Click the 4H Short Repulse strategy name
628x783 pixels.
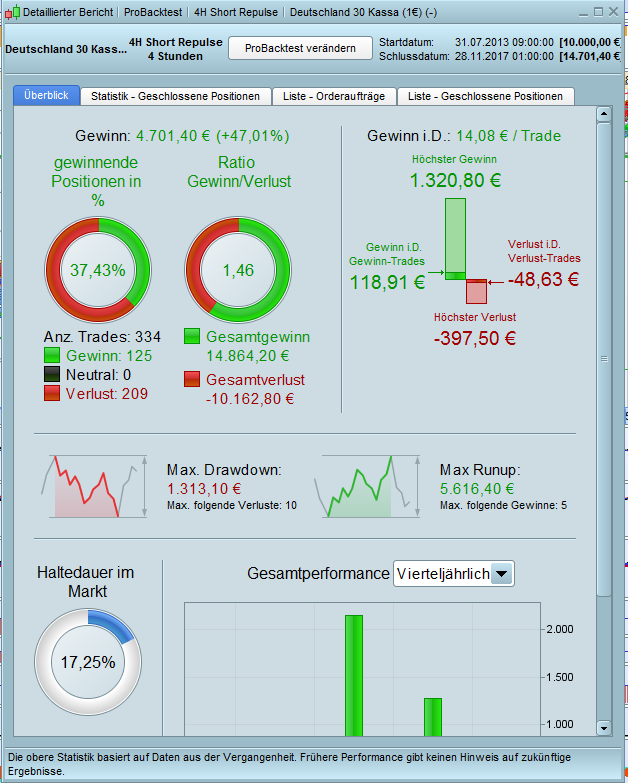tap(176, 42)
